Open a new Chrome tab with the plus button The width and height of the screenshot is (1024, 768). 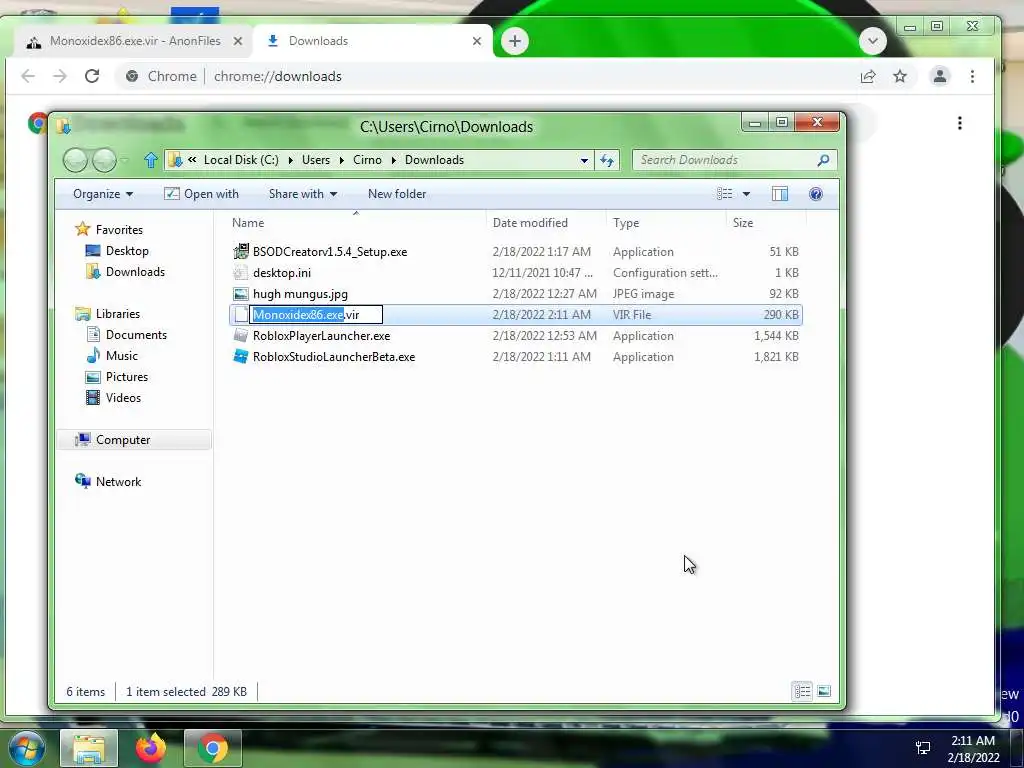[x=515, y=41]
